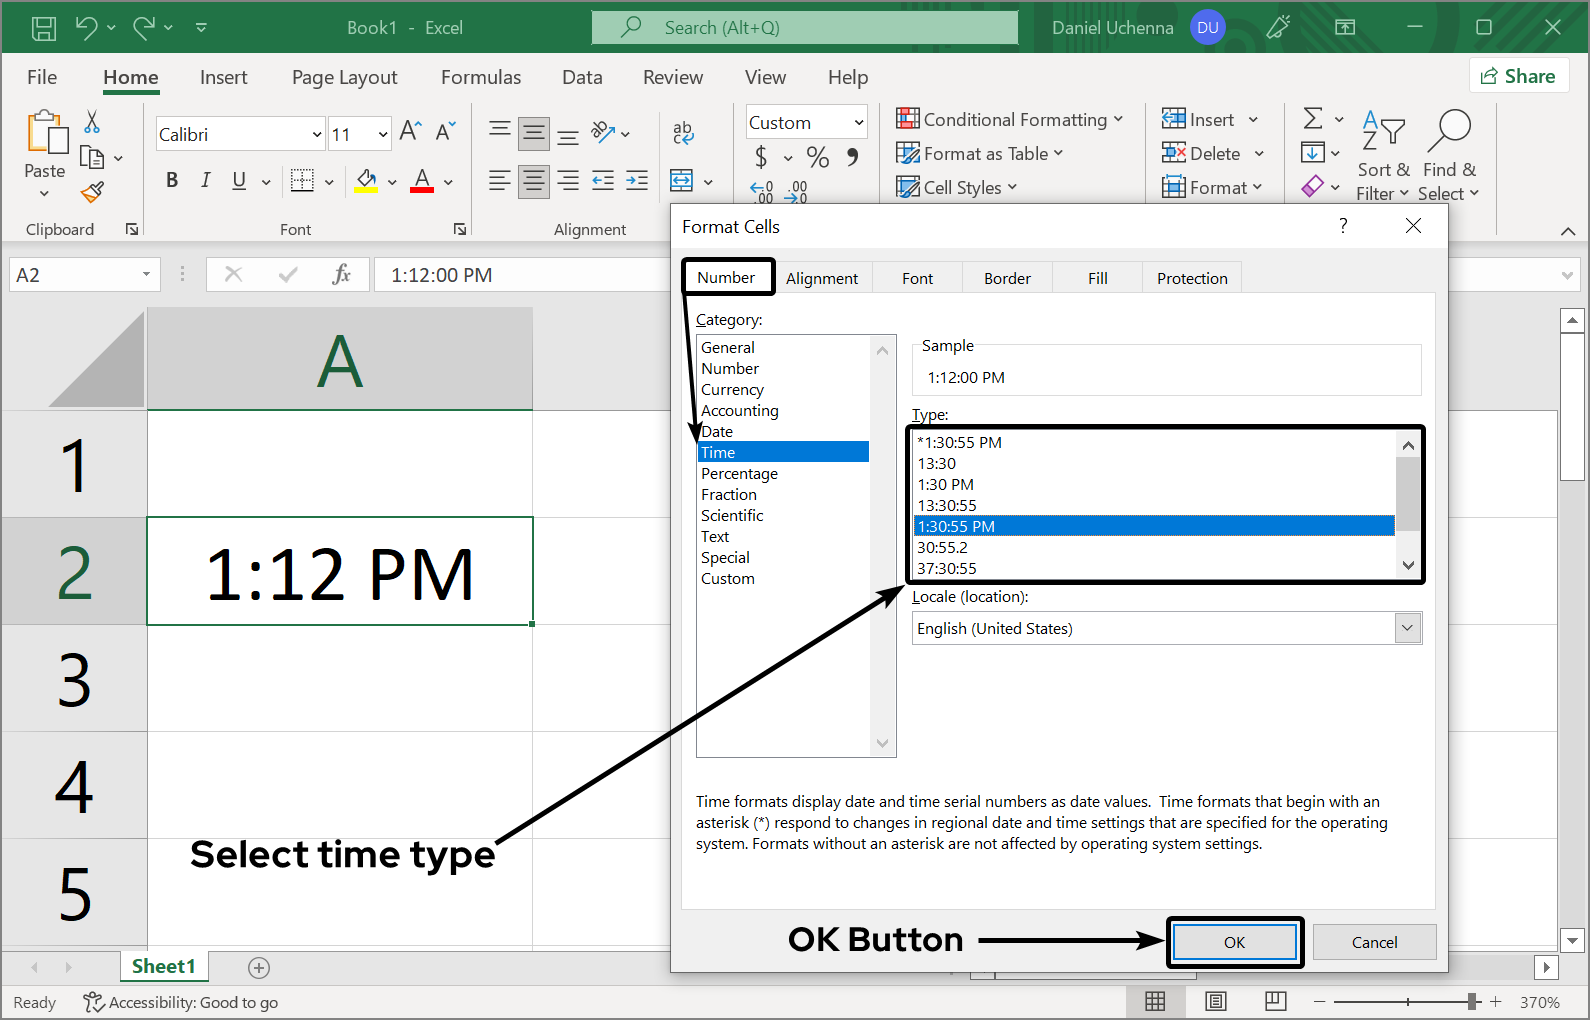Click the Format Painter icon
Screen dimensions: 1590x1020
pyautogui.click(x=93, y=192)
